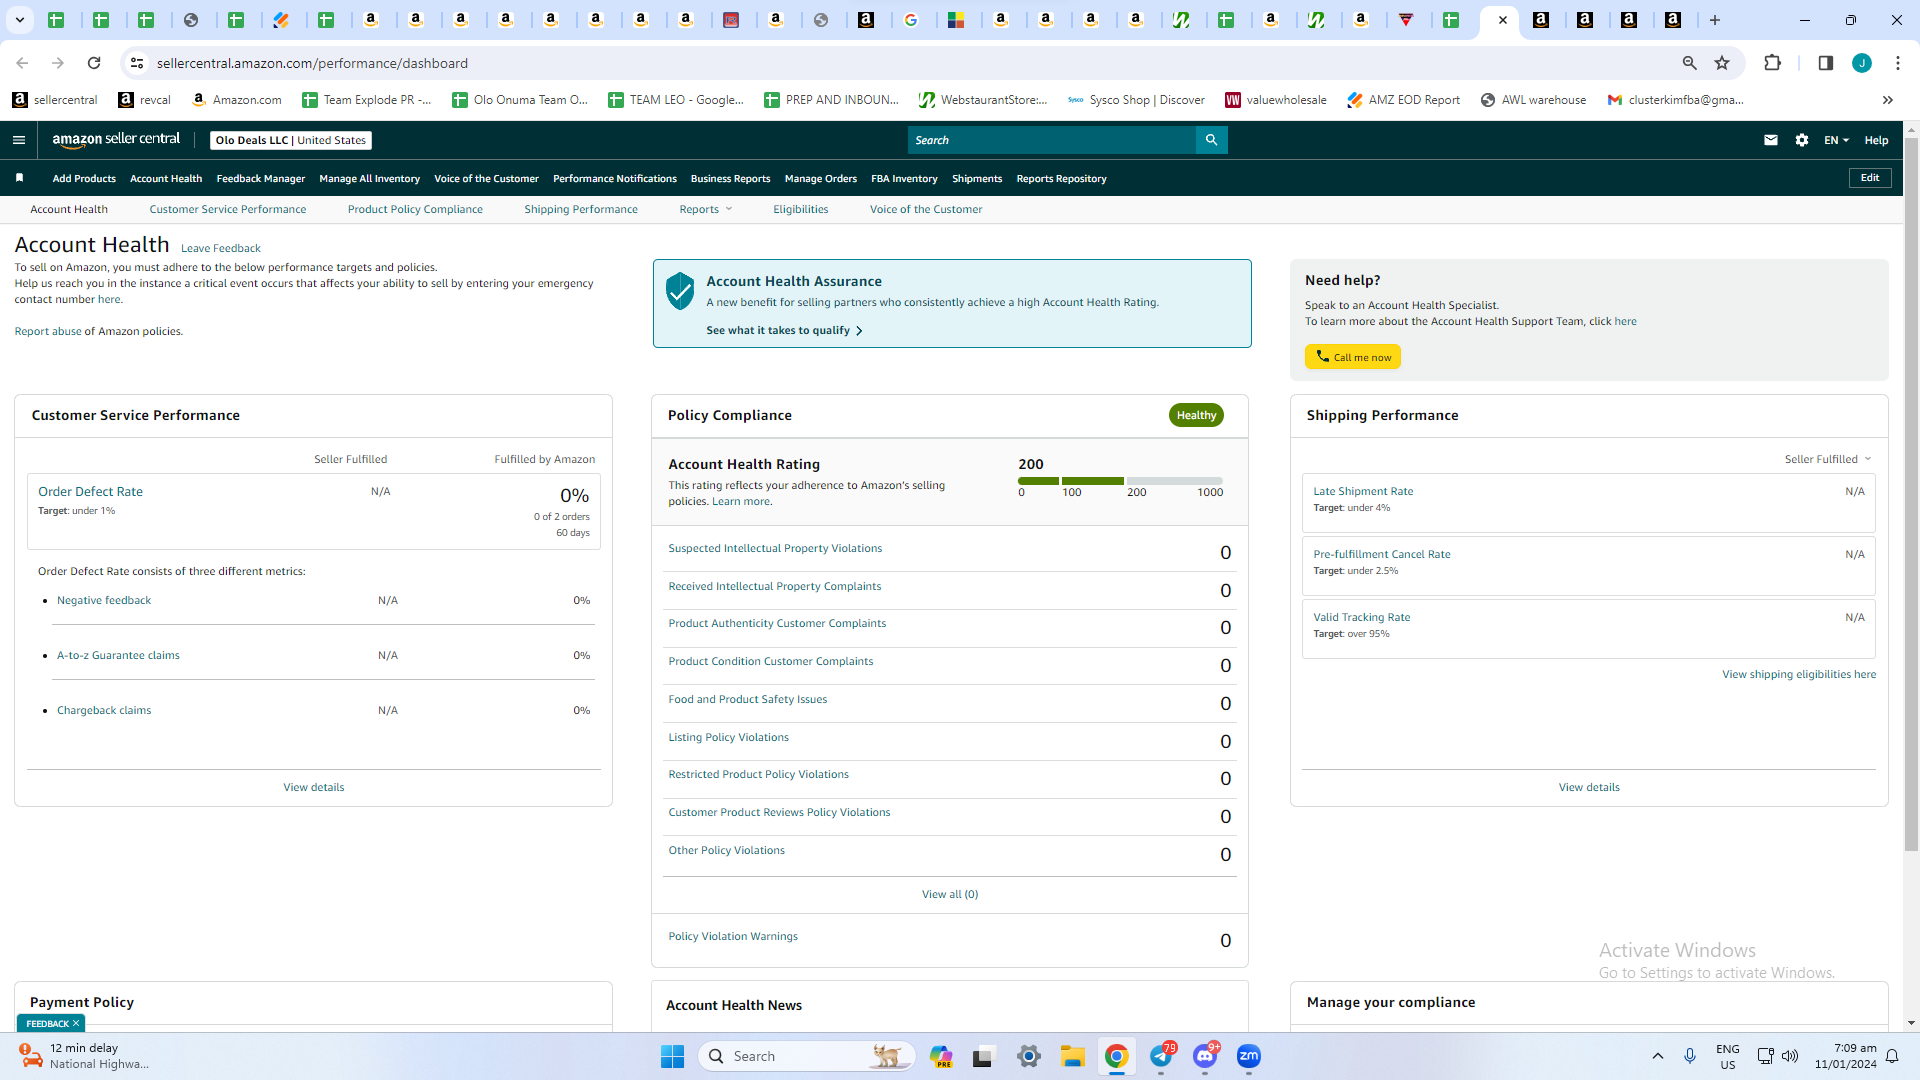The image size is (1920, 1080).
Task: View site information icon in address bar
Action: click(x=137, y=63)
